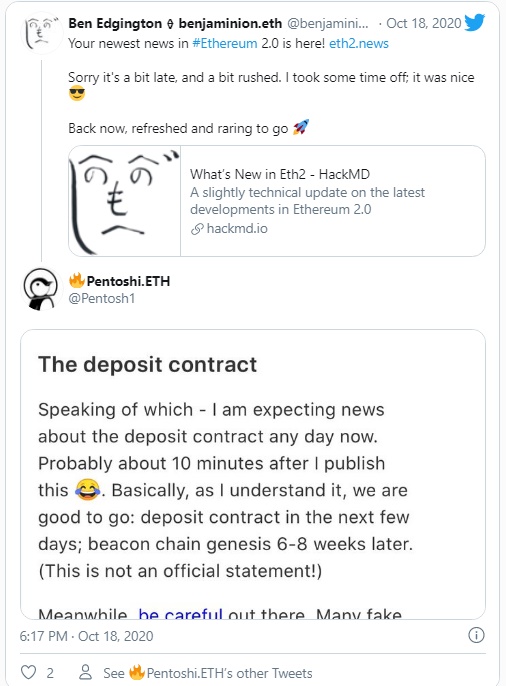This screenshot has height=686, width=506.
Task: Open the #Ethereum hashtag link
Action: point(225,43)
